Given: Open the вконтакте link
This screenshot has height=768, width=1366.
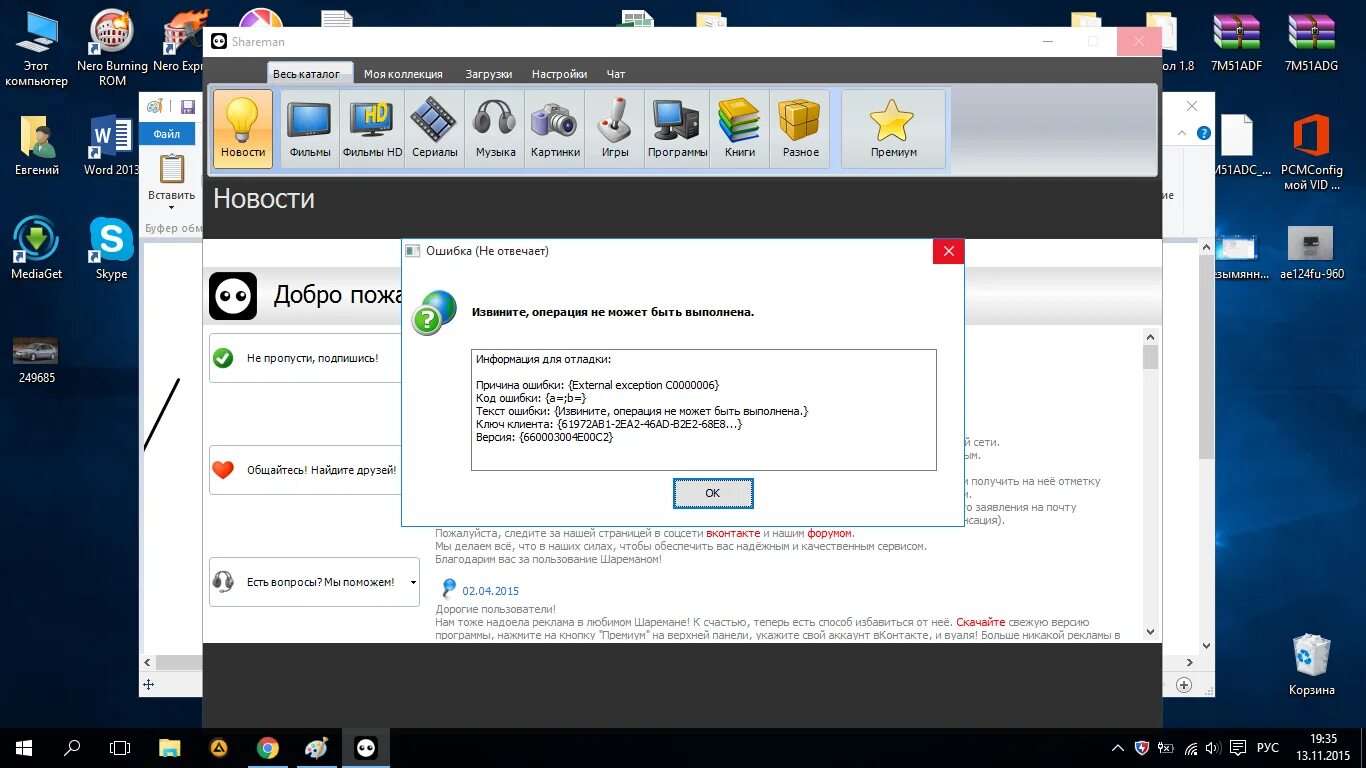Looking at the screenshot, I should [x=733, y=533].
